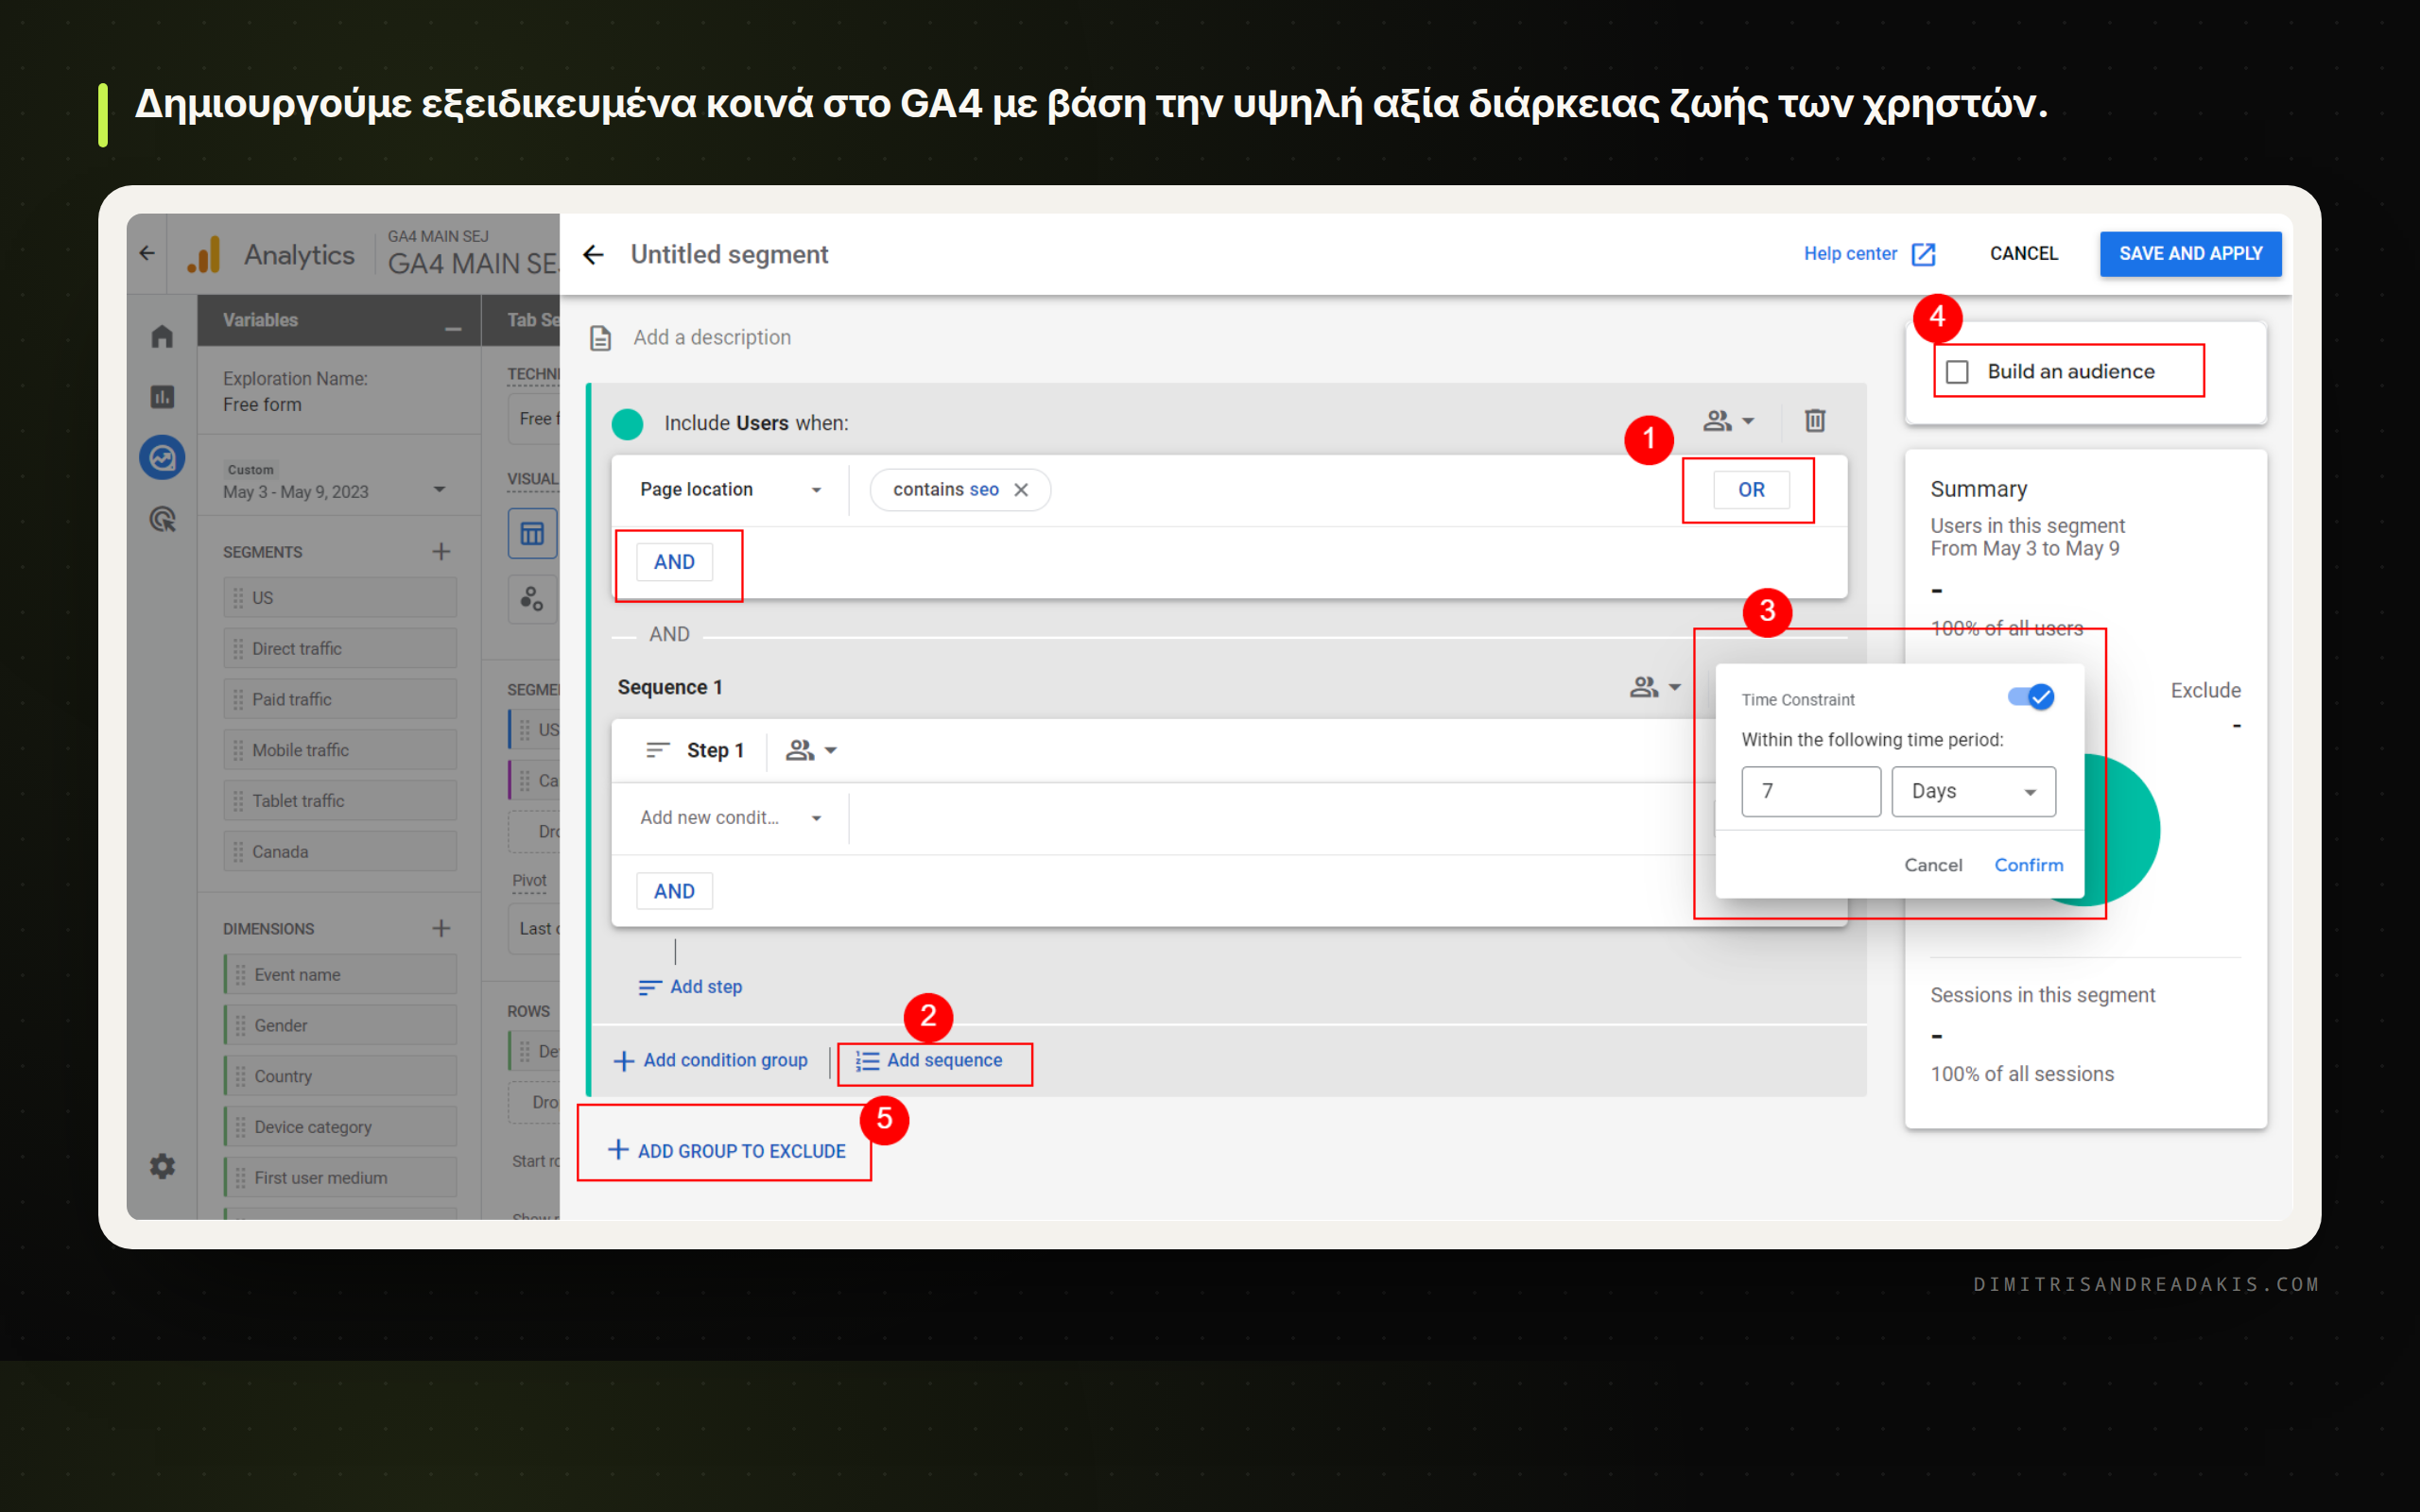Select the Canada segment
This screenshot has height=1512, width=2420.
click(340, 852)
